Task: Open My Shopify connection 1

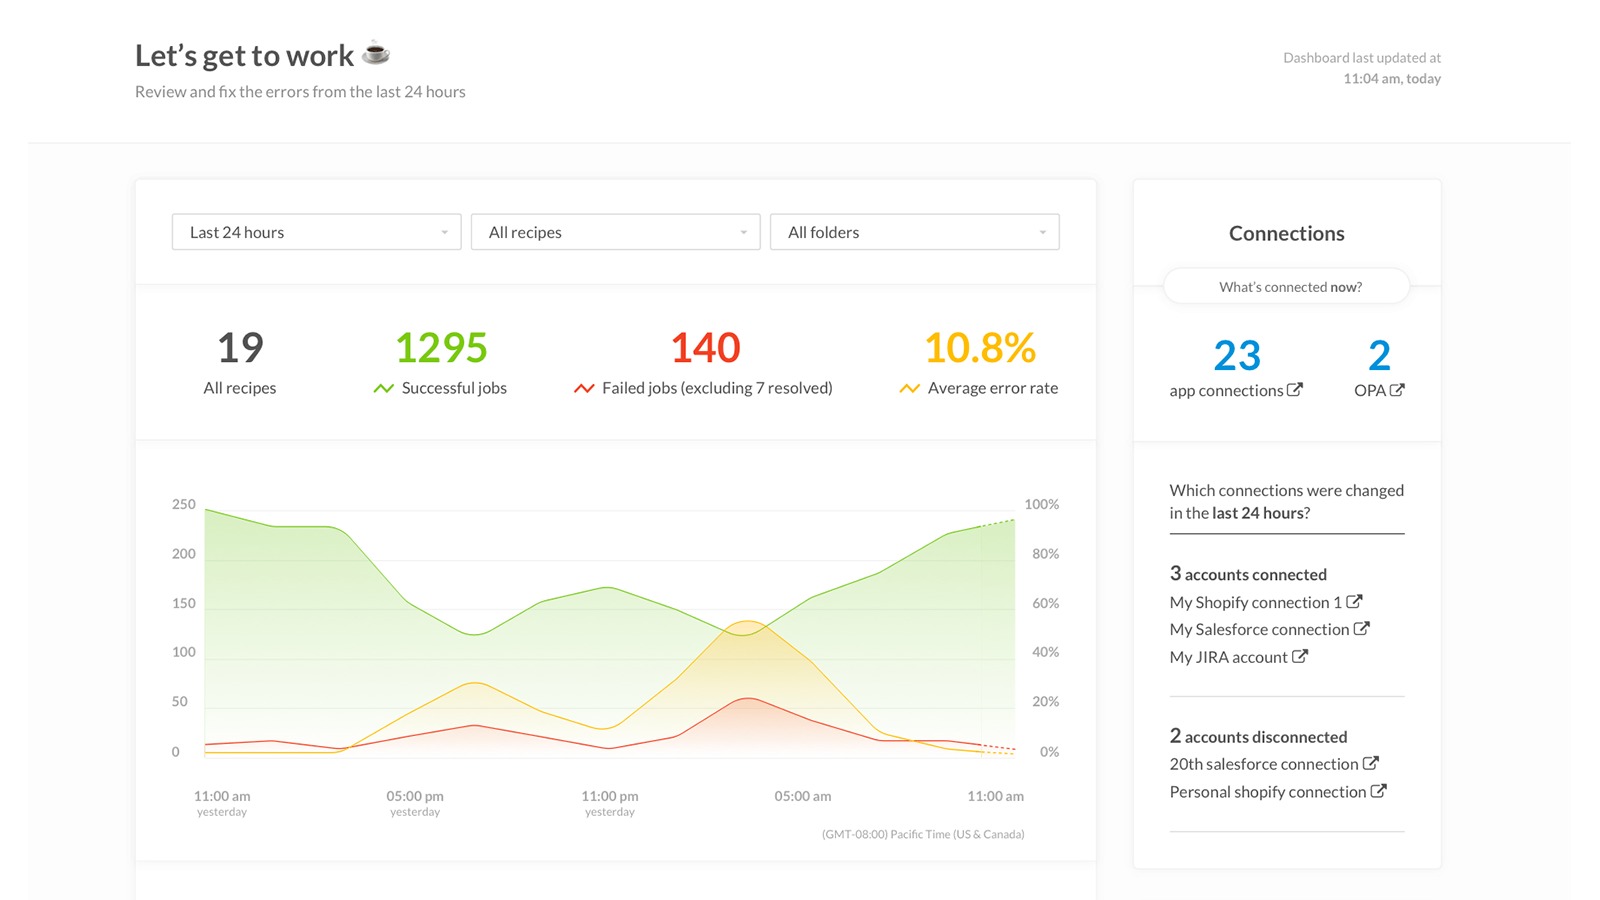Action: pos(1256,602)
